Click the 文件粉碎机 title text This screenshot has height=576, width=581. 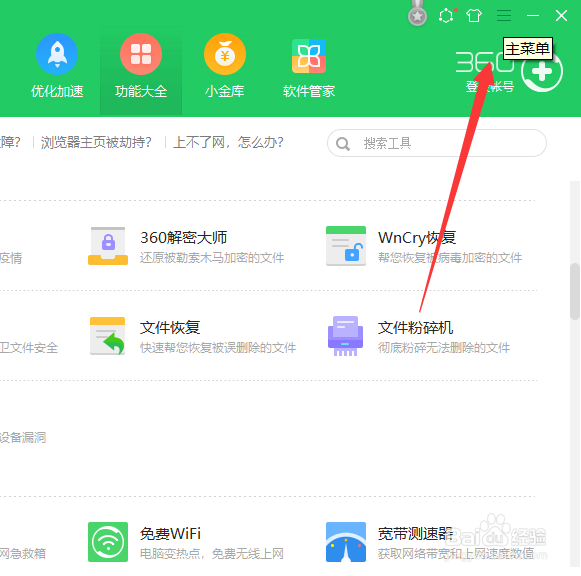click(x=415, y=328)
